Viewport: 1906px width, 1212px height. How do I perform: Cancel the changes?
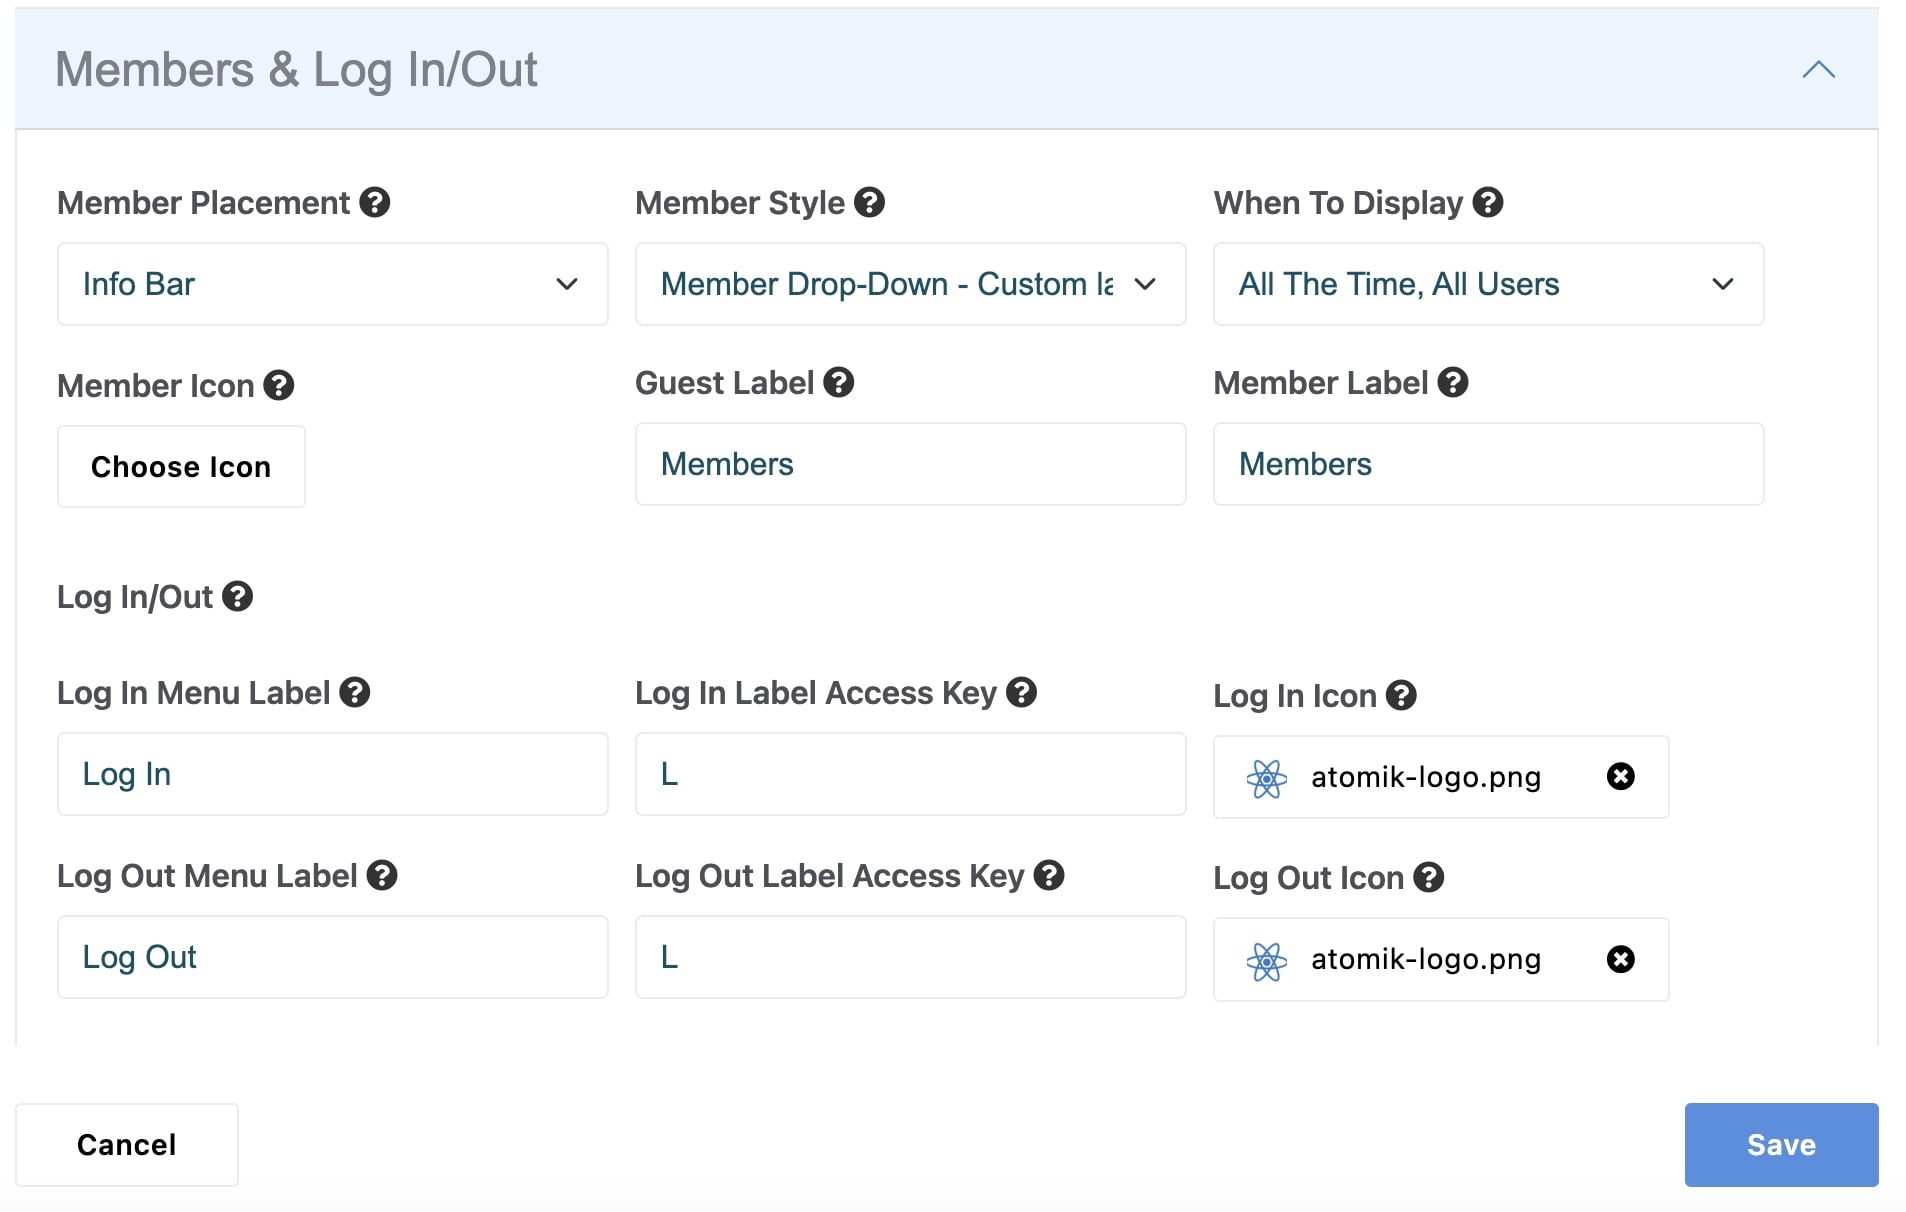pos(127,1145)
